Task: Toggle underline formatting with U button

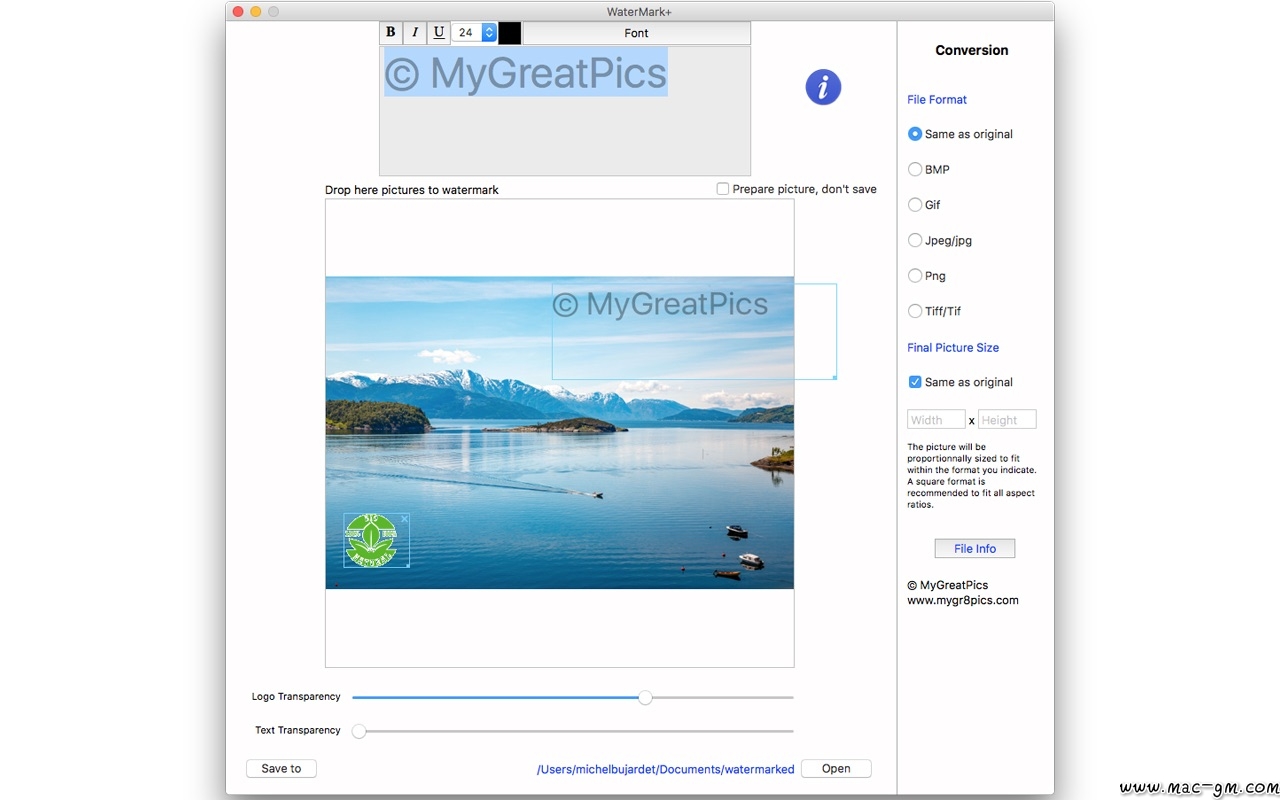Action: [439, 33]
